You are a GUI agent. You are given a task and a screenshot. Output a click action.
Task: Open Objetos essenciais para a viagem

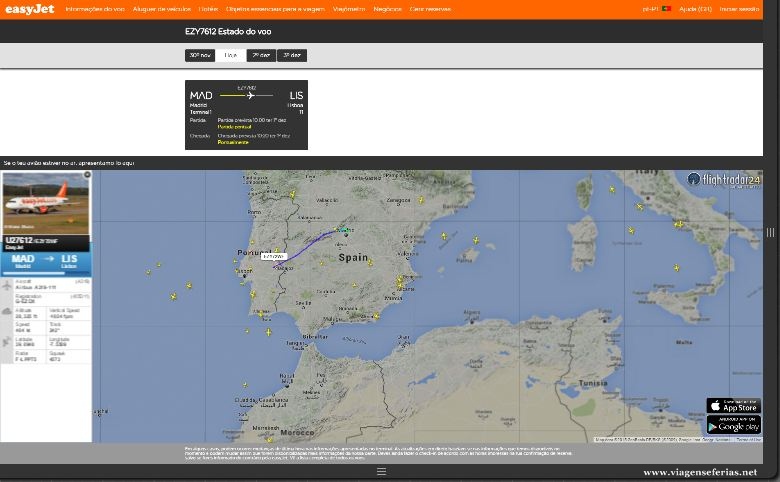point(275,9)
